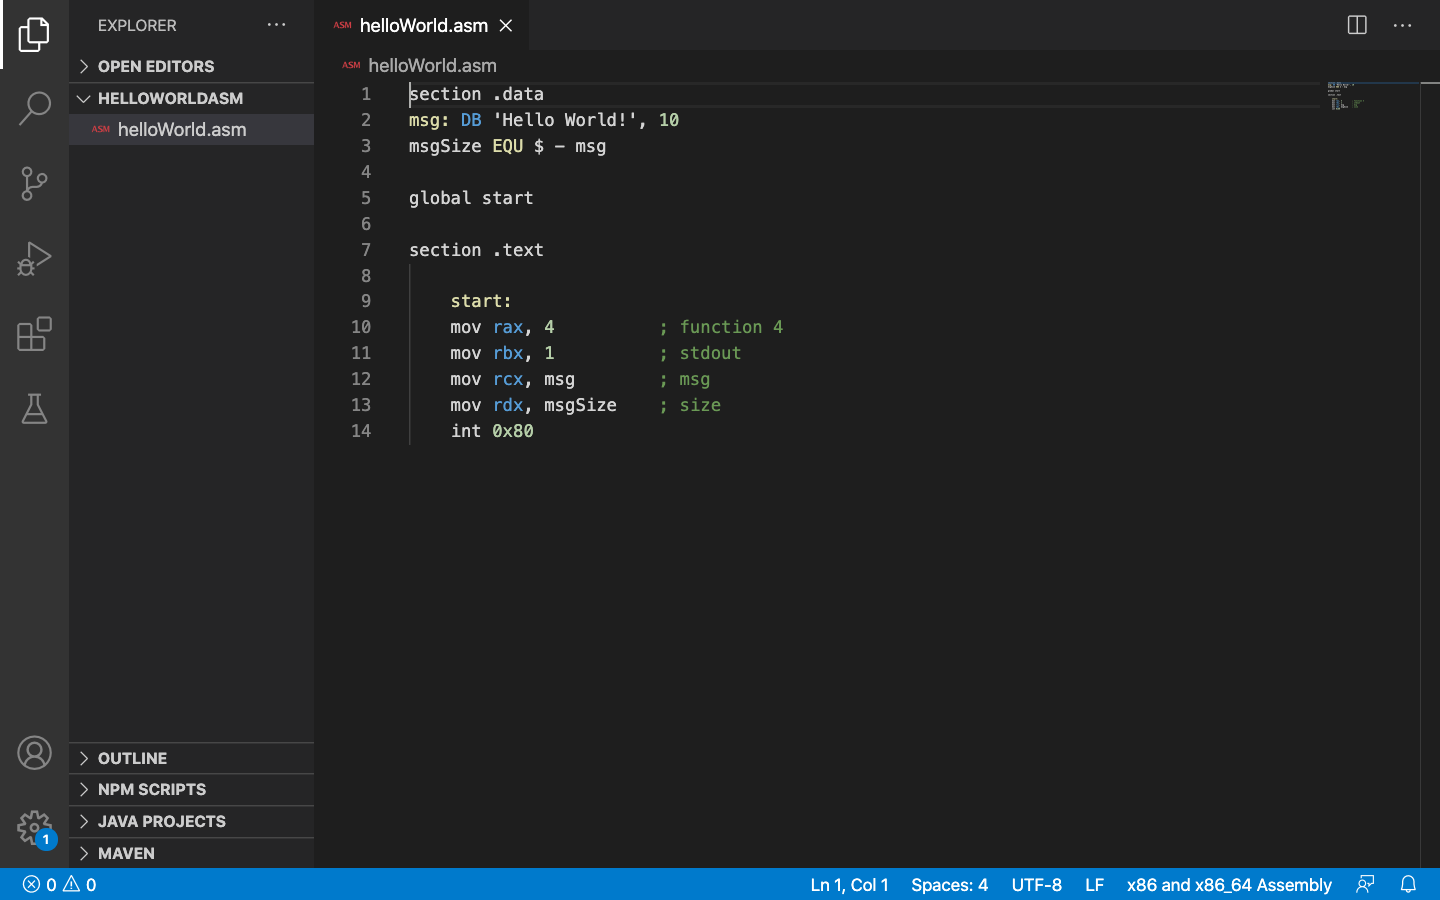Expand the NPM SCRIPTS section
This screenshot has width=1440, height=900.
click(191, 789)
